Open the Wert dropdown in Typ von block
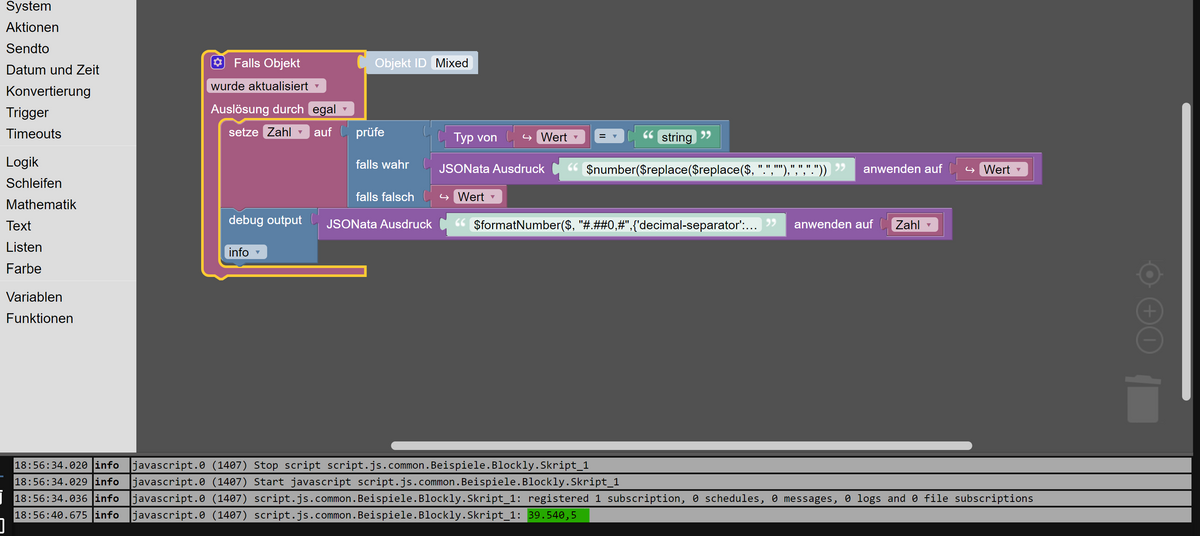The width and height of the screenshot is (1200, 536). pos(559,137)
